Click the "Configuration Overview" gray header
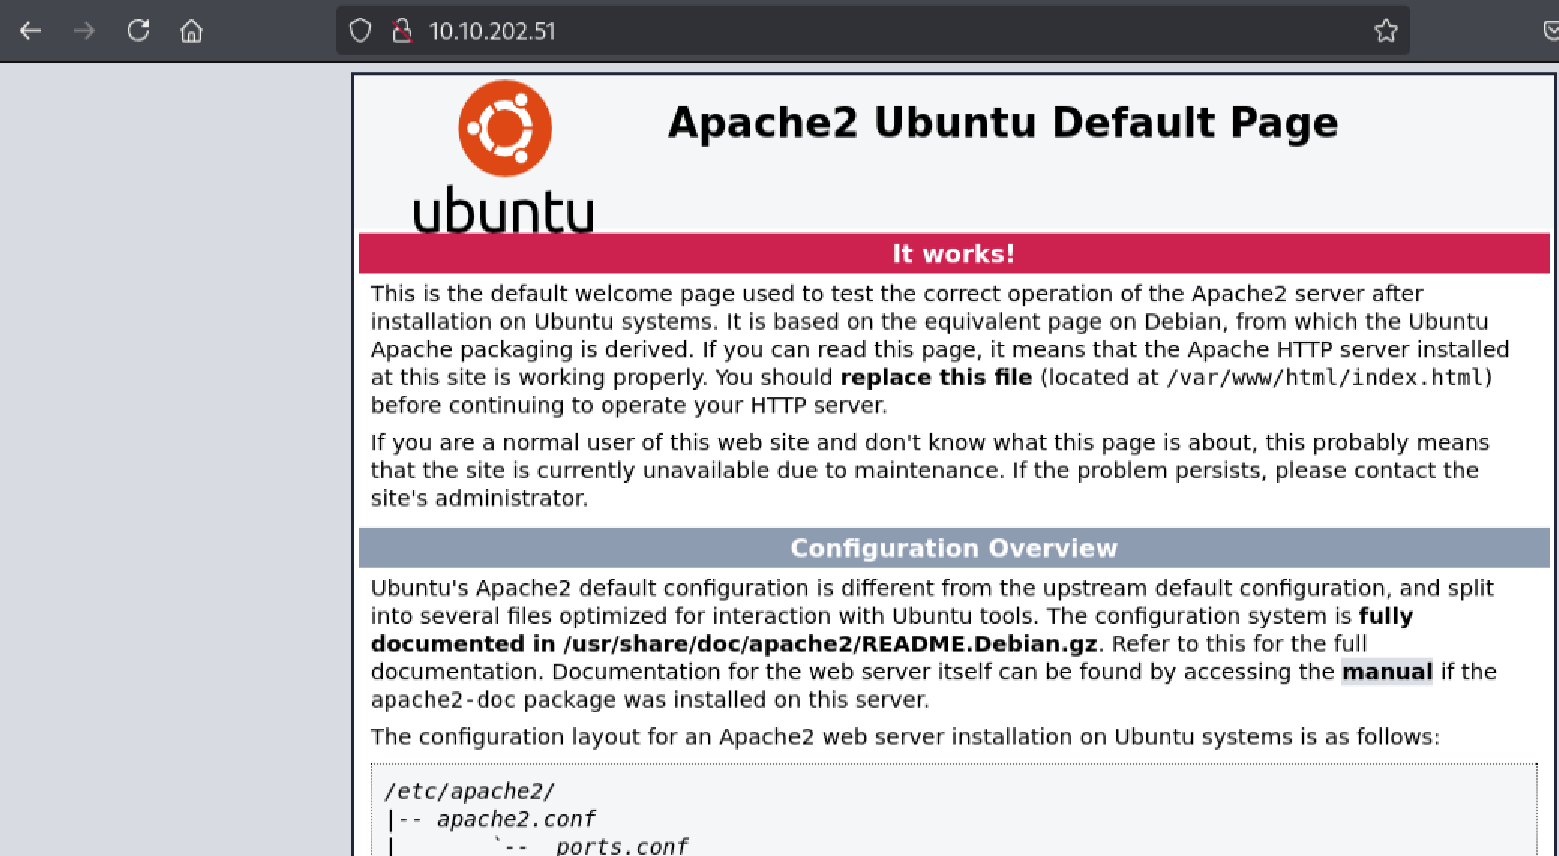Image resolution: width=1559 pixels, height=856 pixels. point(952,548)
